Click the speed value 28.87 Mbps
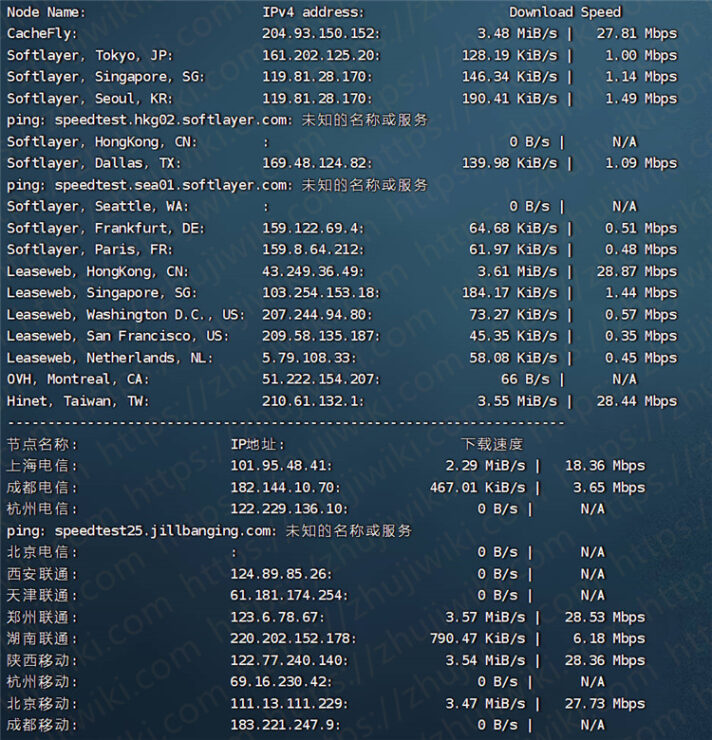The height and width of the screenshot is (740, 712). pos(637,272)
